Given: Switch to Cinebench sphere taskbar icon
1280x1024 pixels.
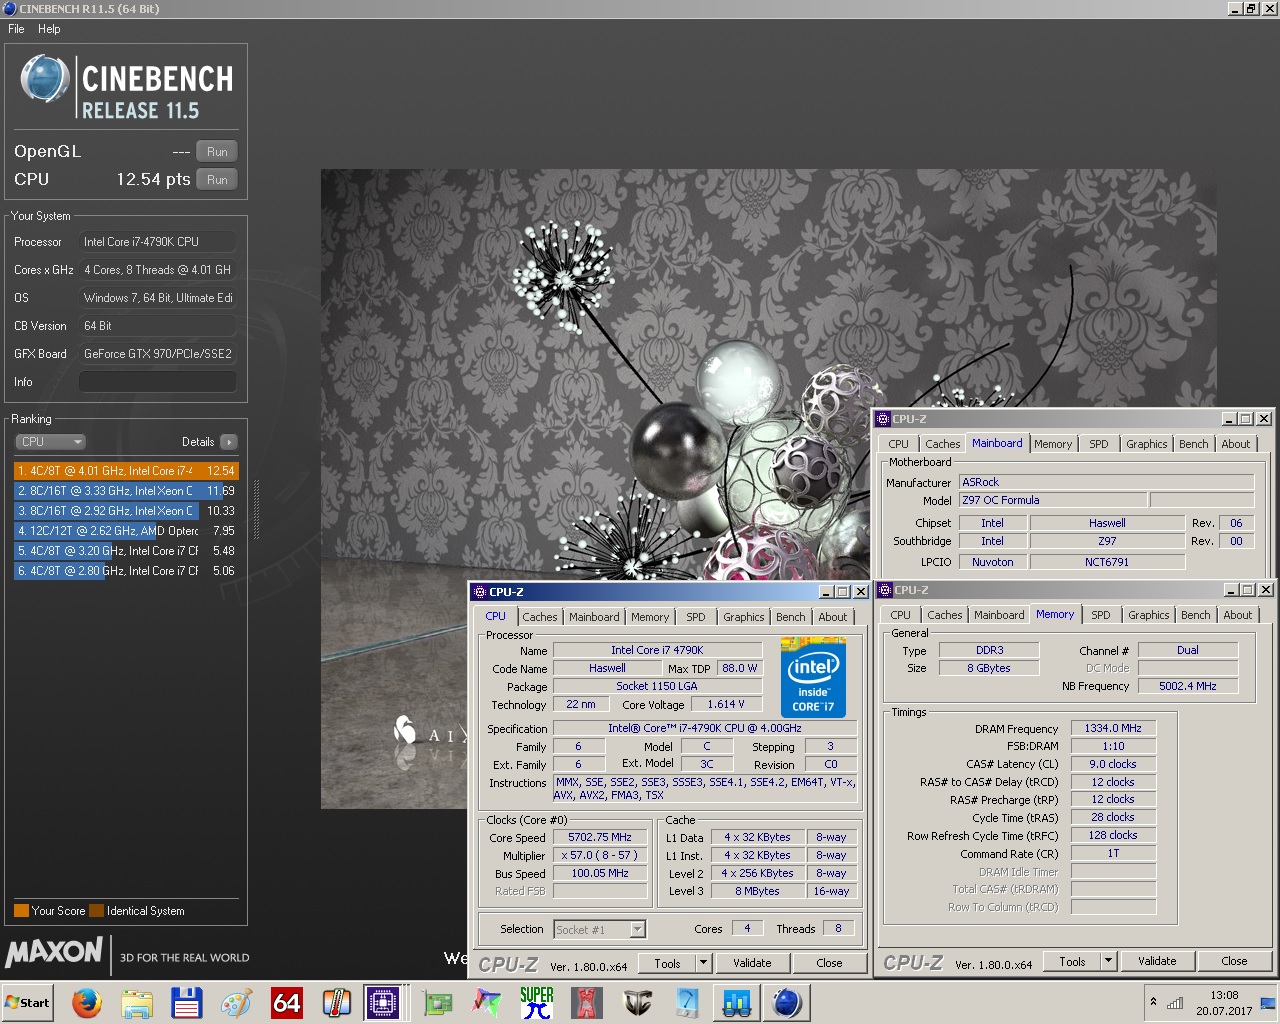Looking at the screenshot, I should [x=787, y=1003].
